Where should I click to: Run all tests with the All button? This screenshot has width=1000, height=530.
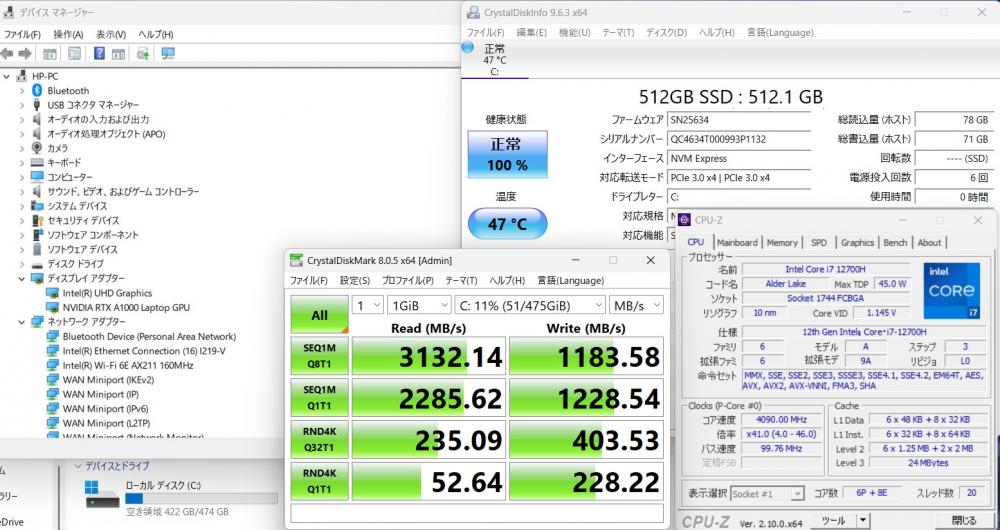pyautogui.click(x=320, y=315)
